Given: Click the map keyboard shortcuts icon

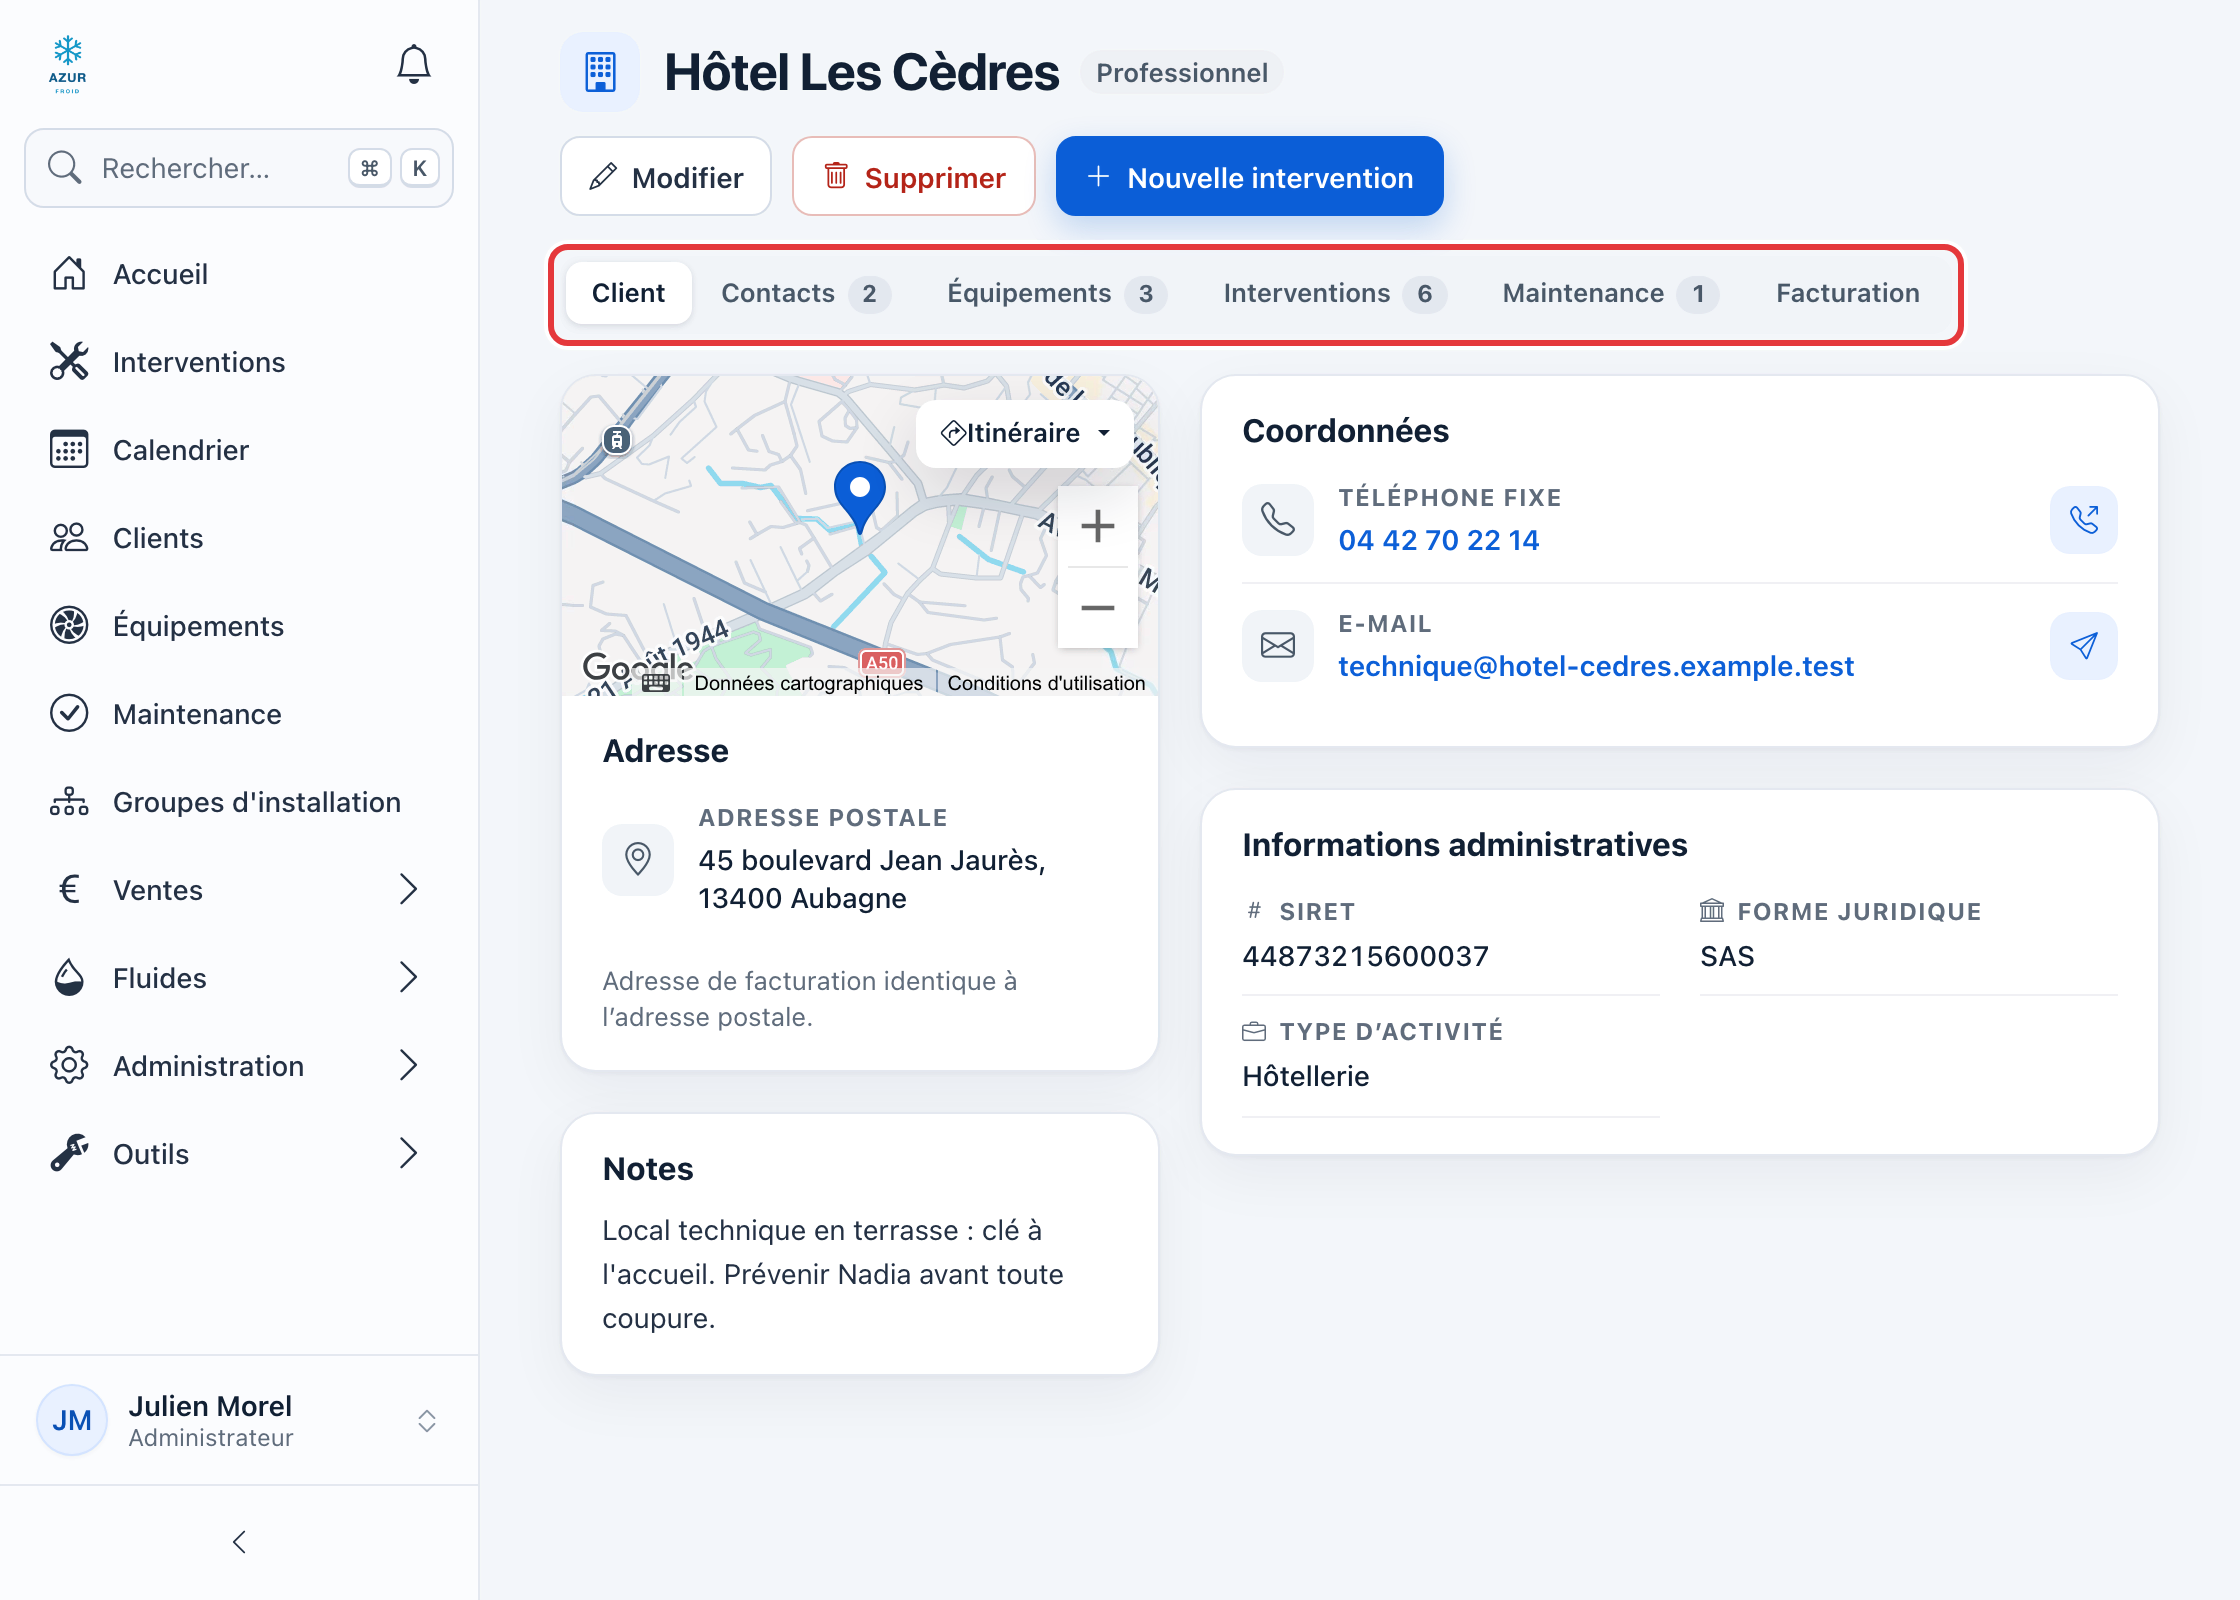Looking at the screenshot, I should pyautogui.click(x=656, y=683).
